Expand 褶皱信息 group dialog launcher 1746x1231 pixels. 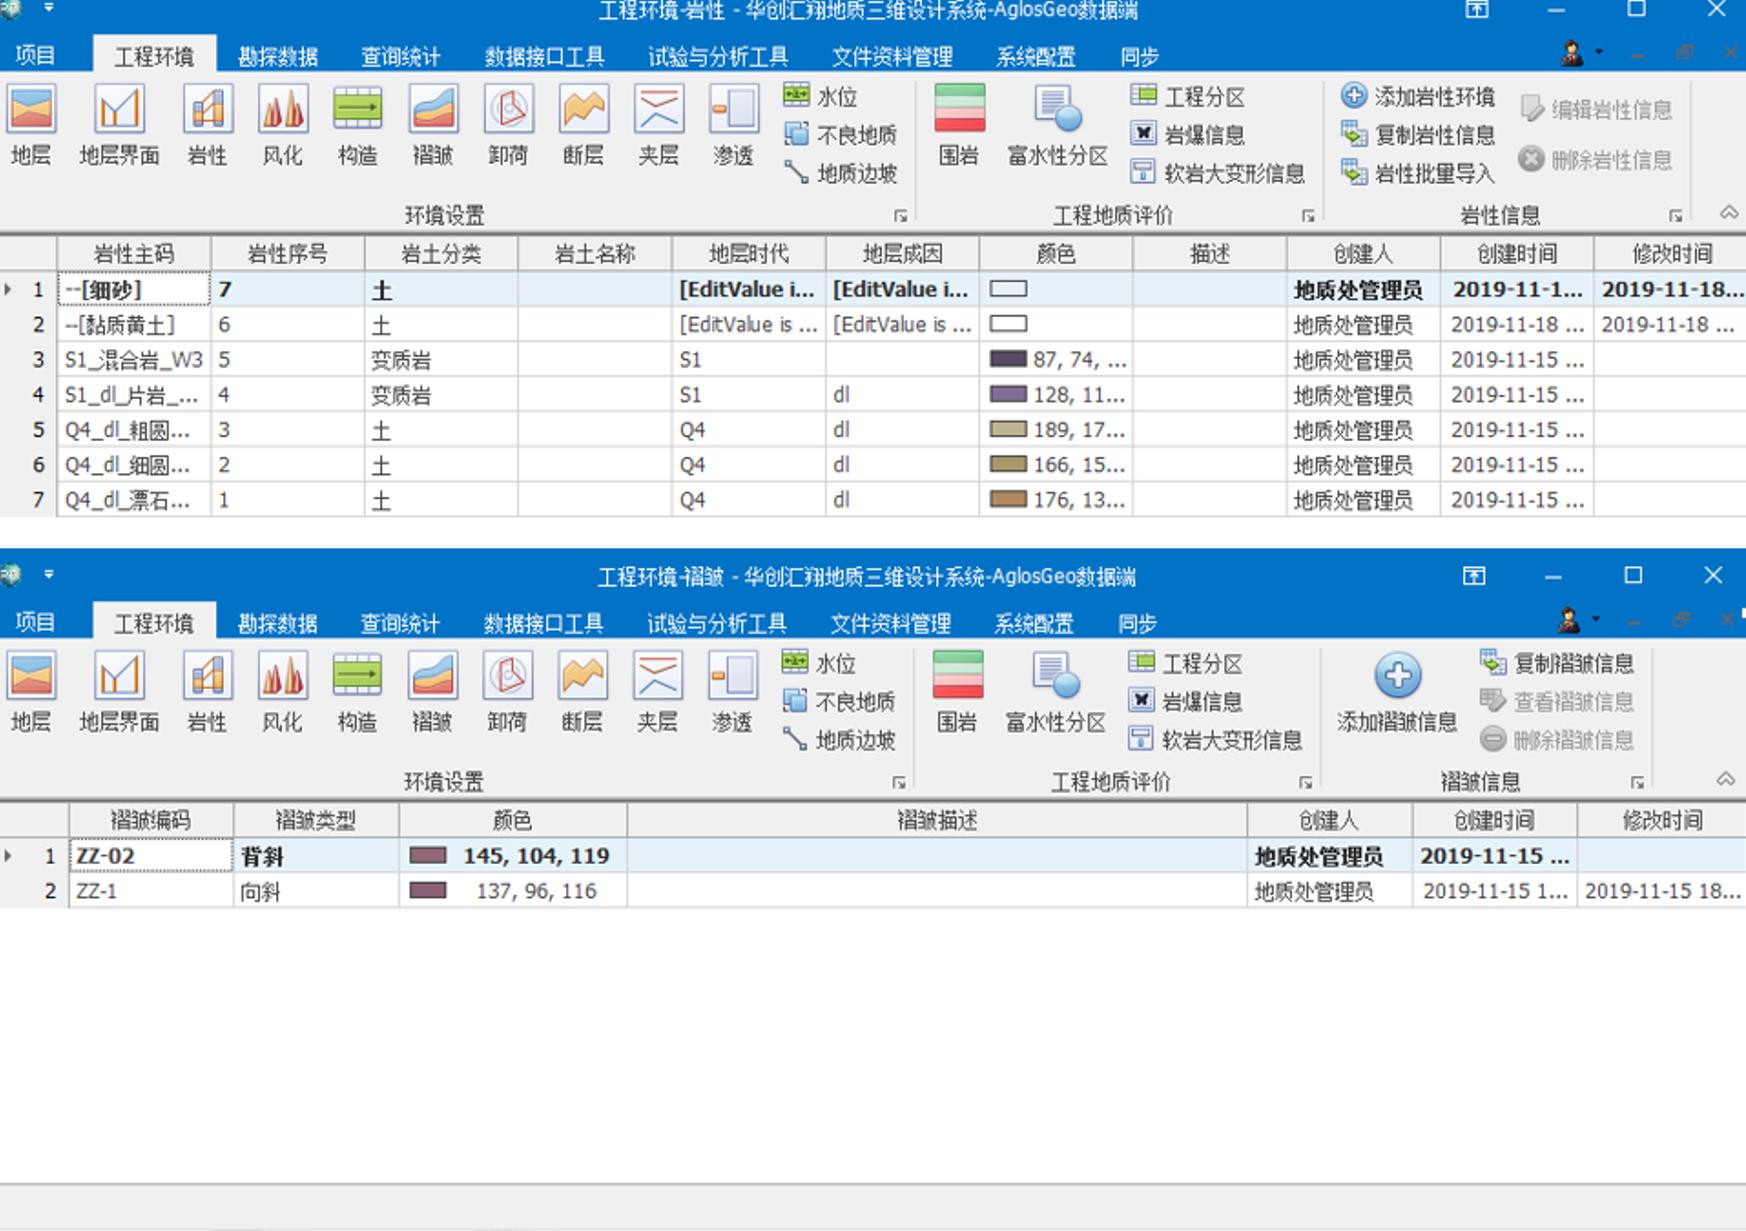[1637, 782]
